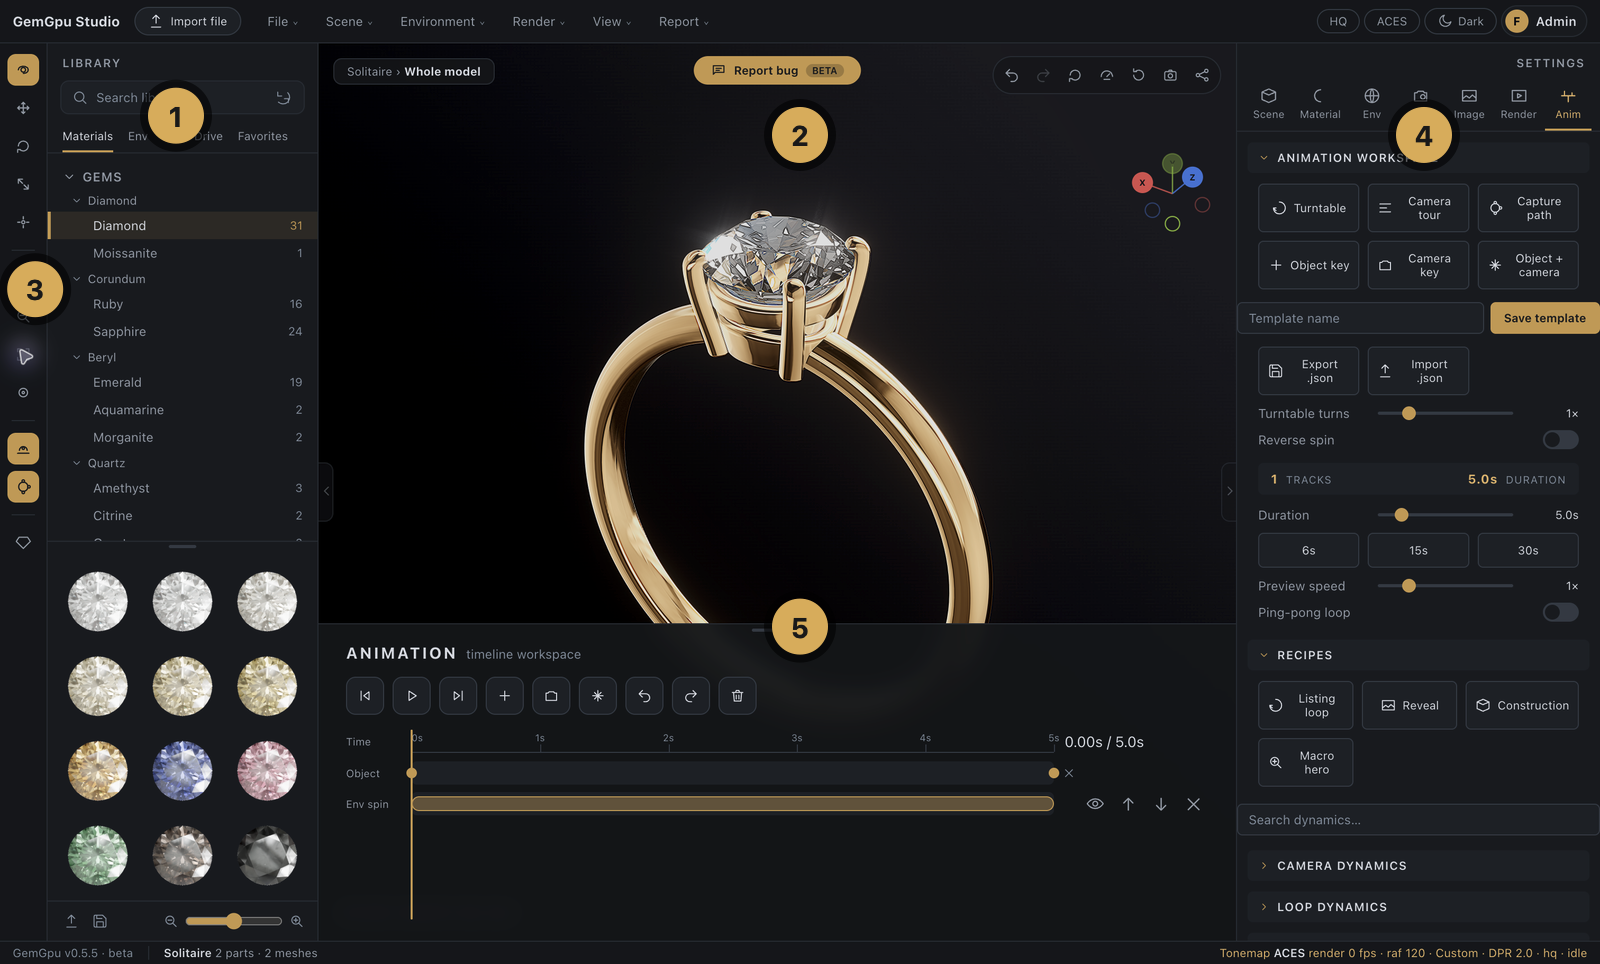Screen dimensions: 1600x964
Task: Switch the Dark theme toggle
Action: 1460,21
